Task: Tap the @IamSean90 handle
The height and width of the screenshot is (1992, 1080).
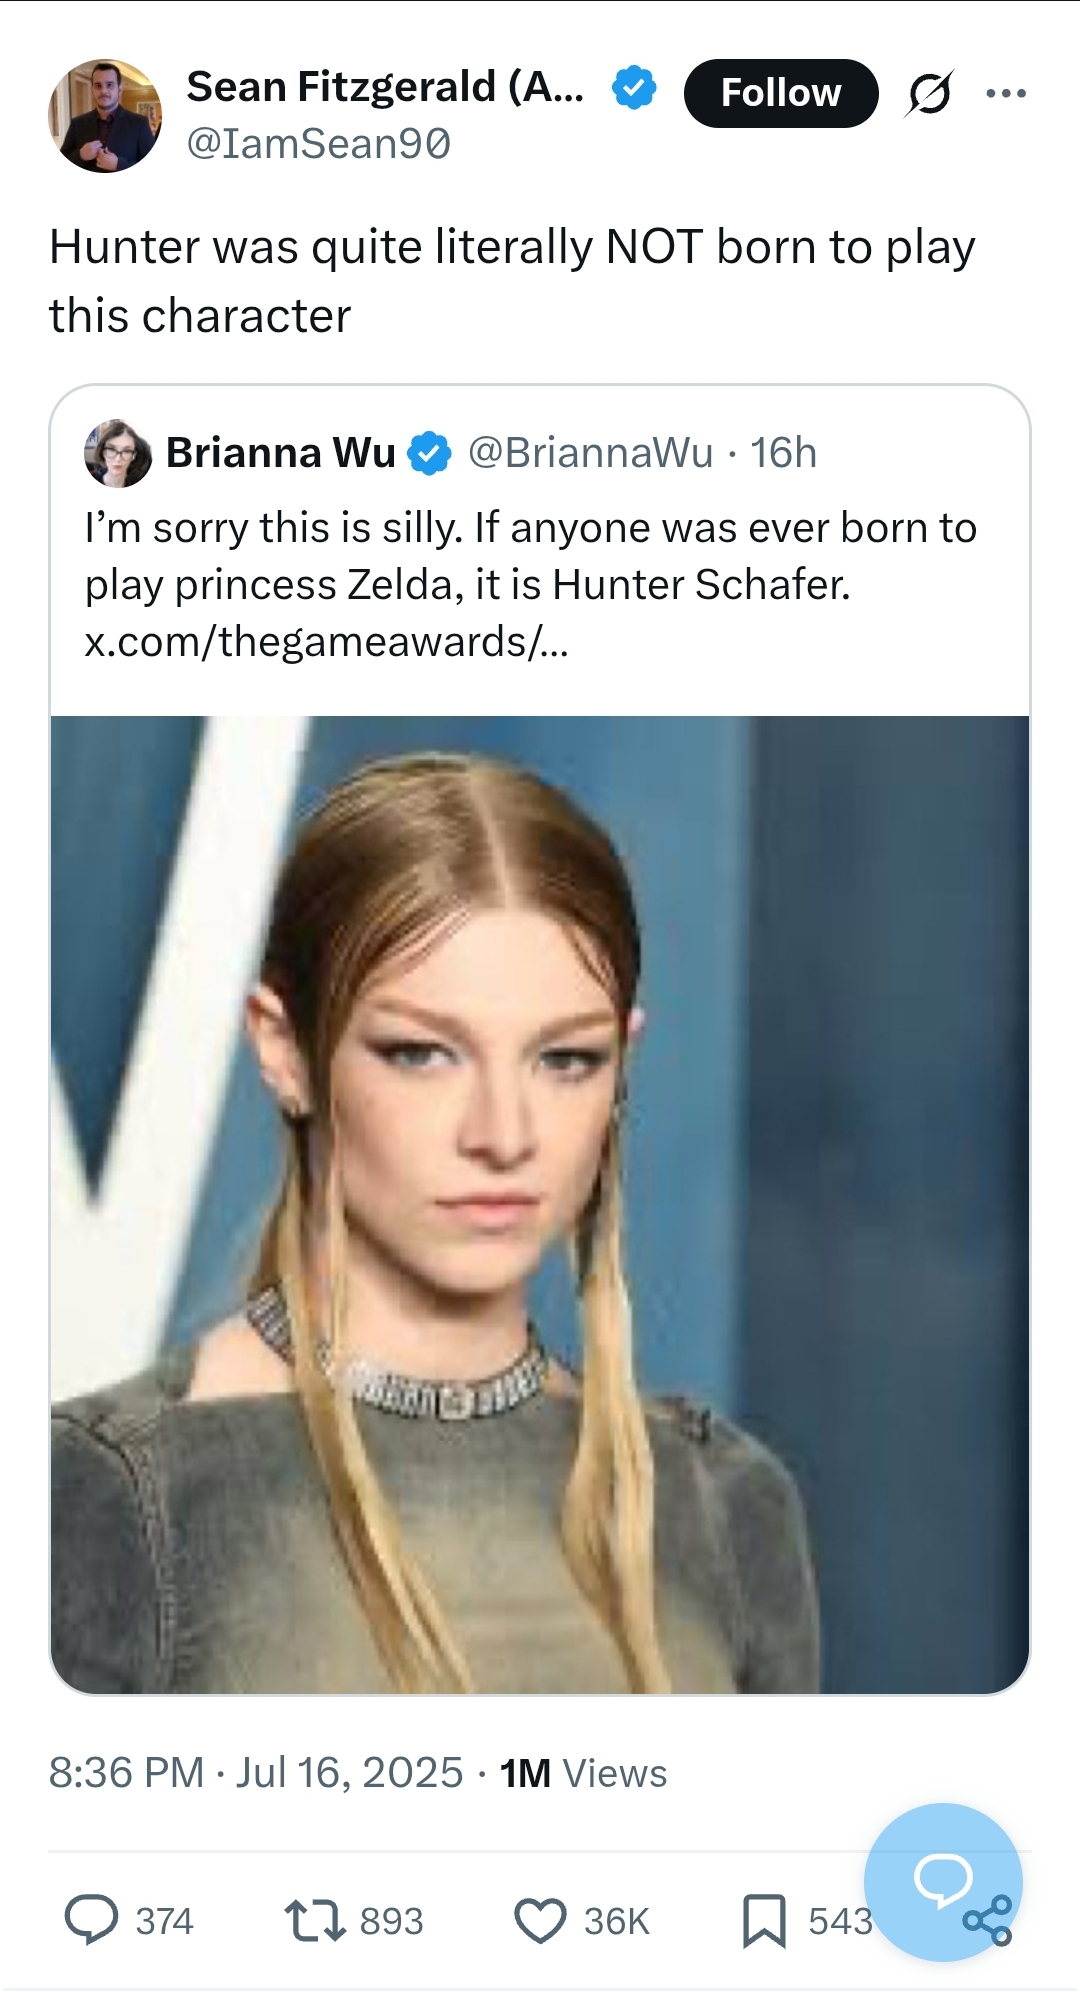Action: click(319, 144)
